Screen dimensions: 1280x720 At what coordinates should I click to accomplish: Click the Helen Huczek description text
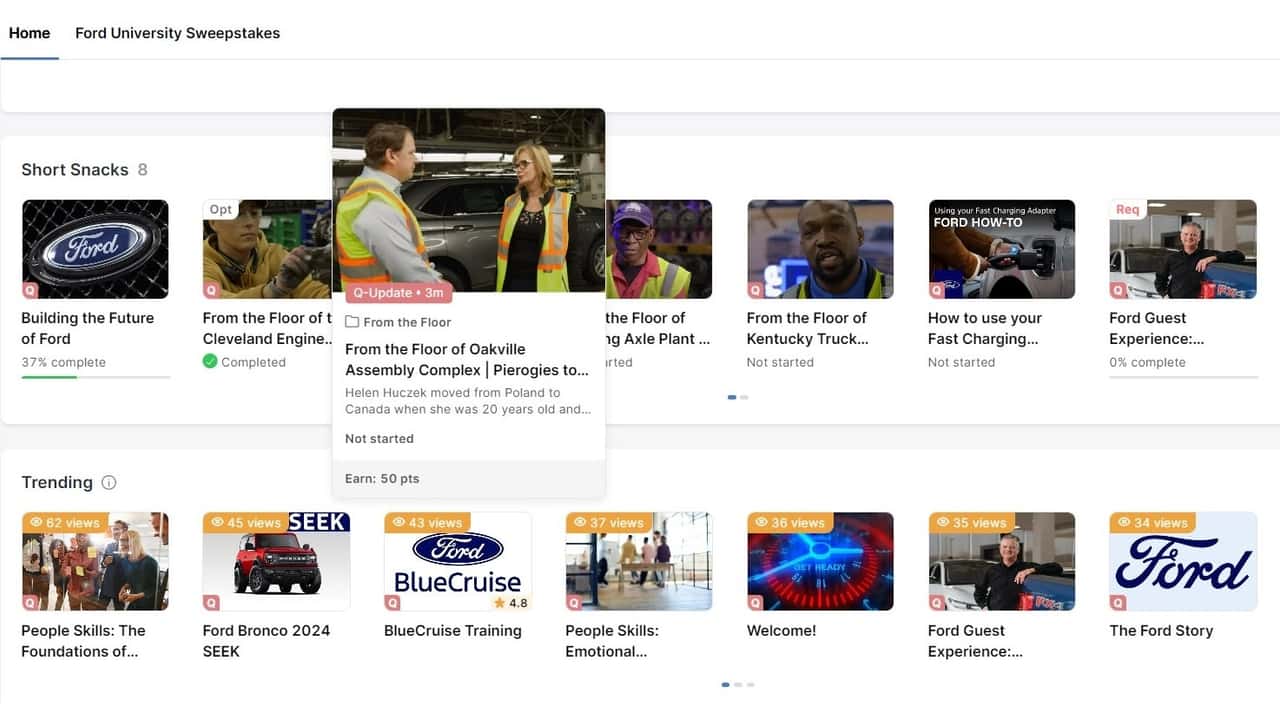point(468,401)
